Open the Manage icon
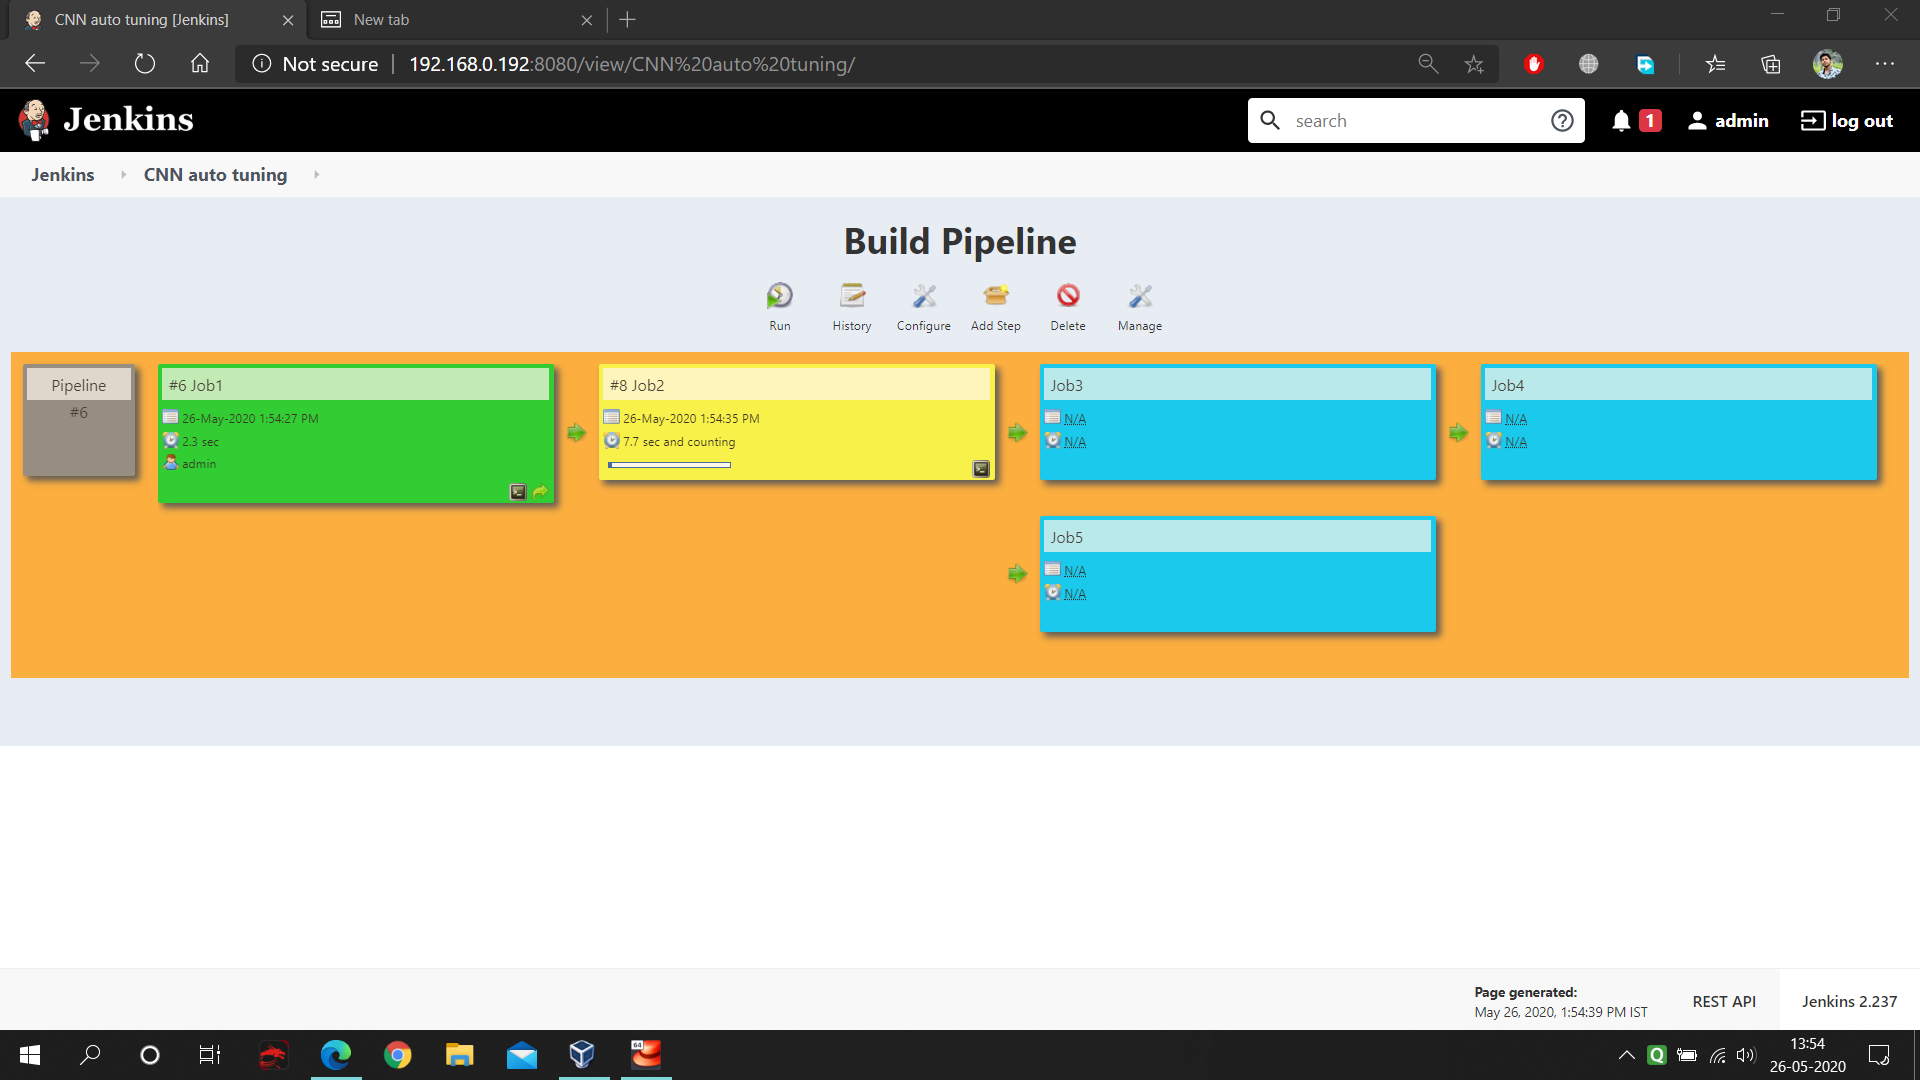This screenshot has height=1080, width=1920. [x=1140, y=296]
